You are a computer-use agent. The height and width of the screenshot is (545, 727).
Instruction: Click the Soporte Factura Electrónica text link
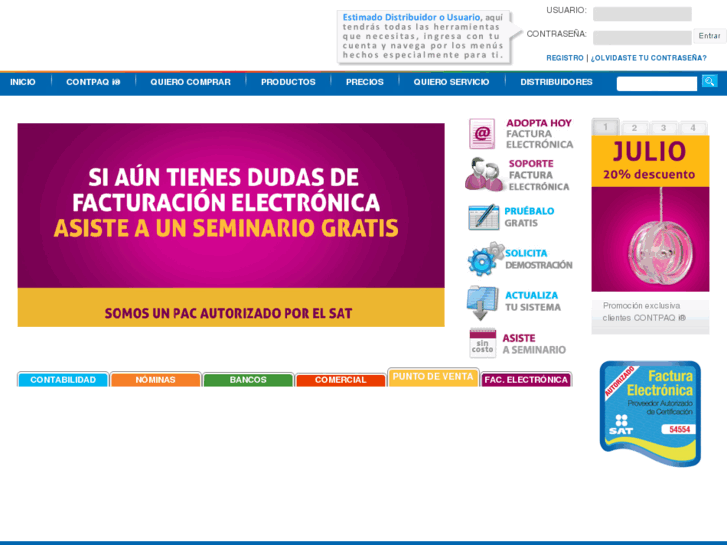[x=539, y=175]
